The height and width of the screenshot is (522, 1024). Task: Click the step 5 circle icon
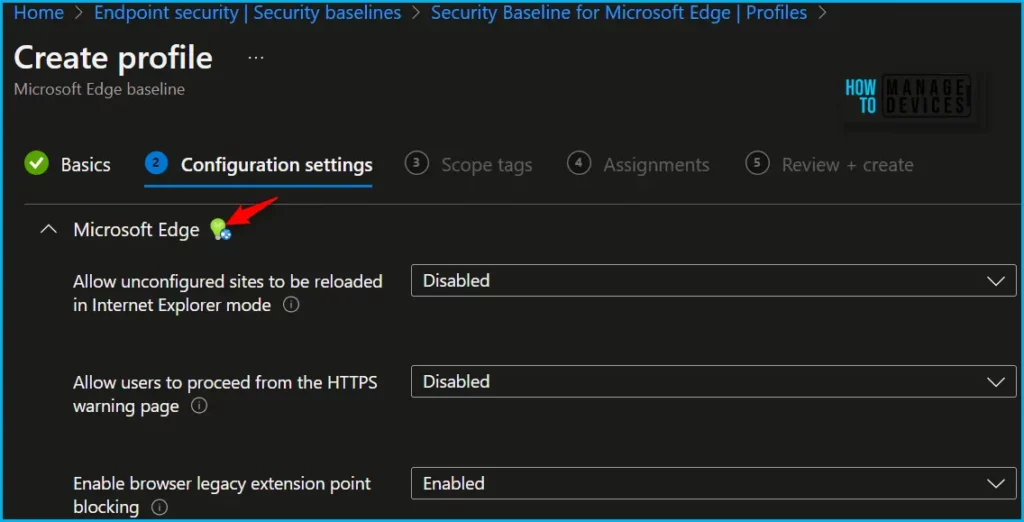pyautogui.click(x=757, y=163)
